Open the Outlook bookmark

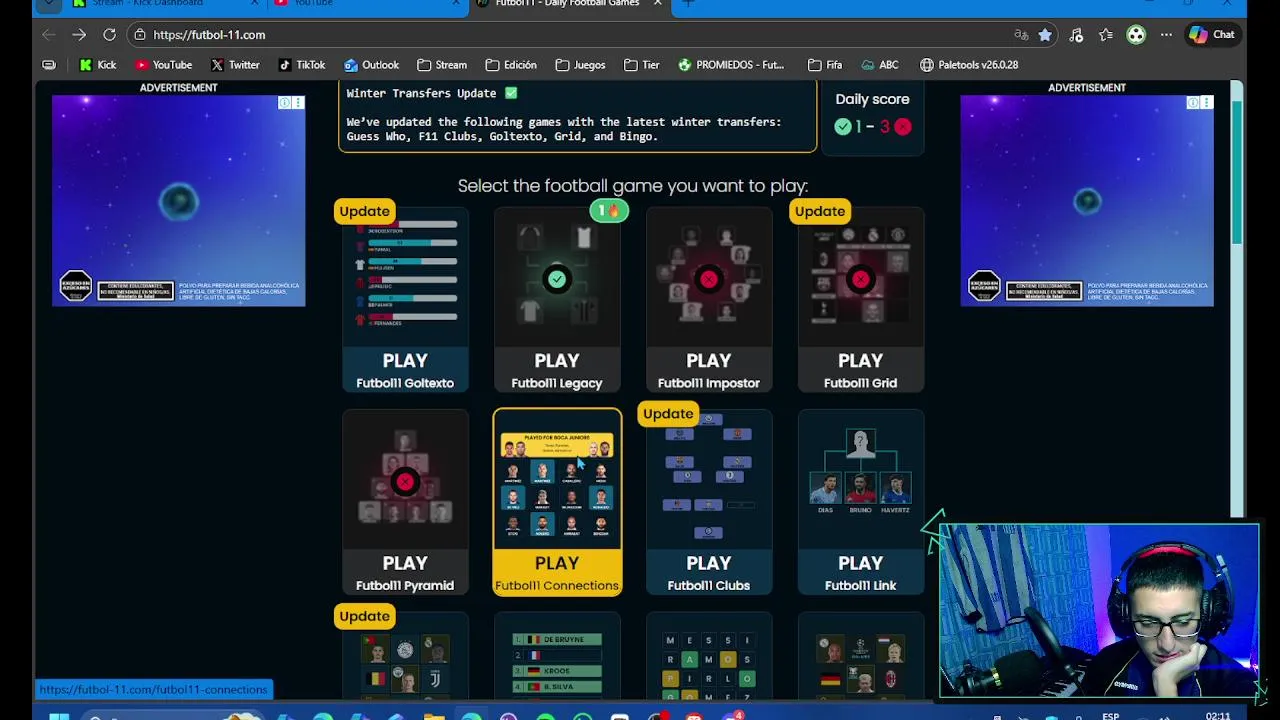click(371, 65)
